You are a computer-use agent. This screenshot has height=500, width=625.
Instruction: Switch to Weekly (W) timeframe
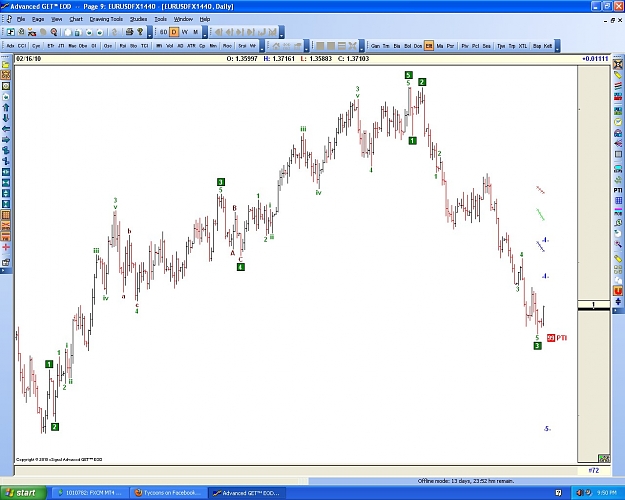tap(185, 32)
